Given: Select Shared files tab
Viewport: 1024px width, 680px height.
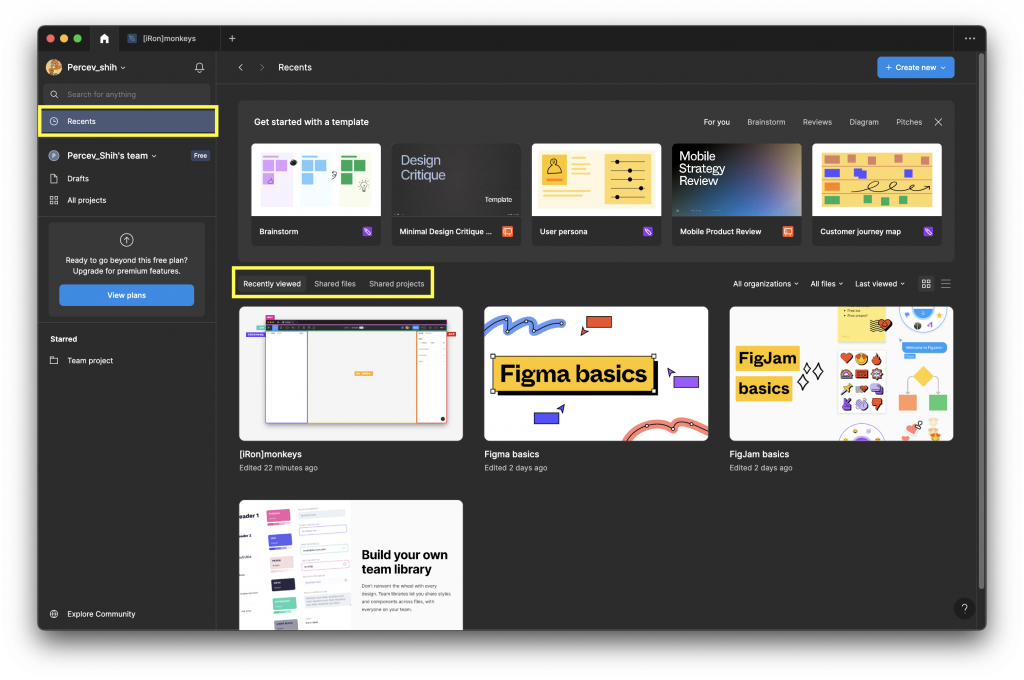Looking at the screenshot, I should [x=335, y=283].
